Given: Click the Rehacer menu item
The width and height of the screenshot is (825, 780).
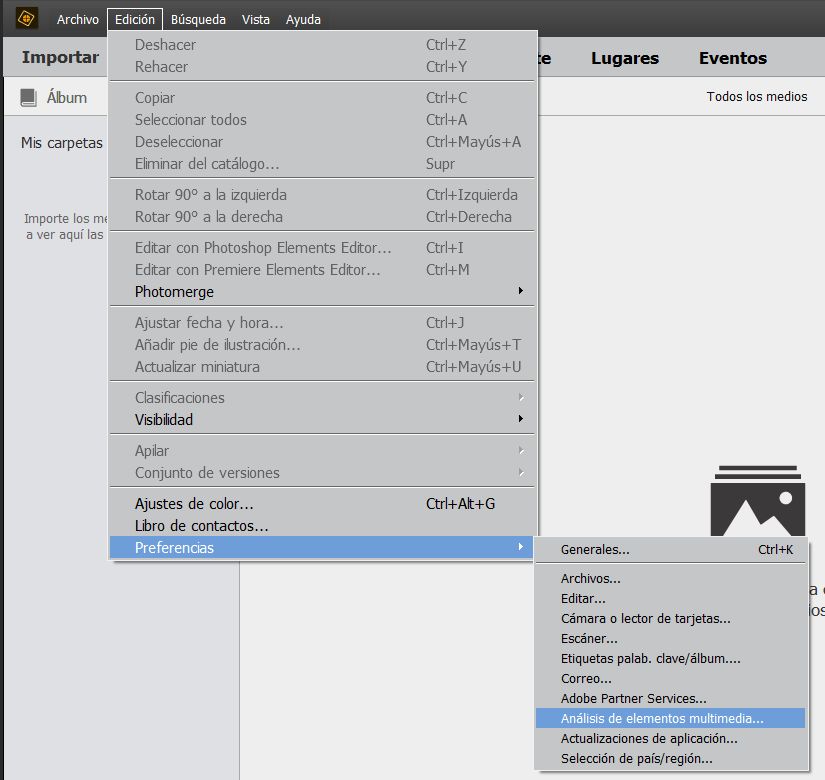Looking at the screenshot, I should click(x=322, y=67).
